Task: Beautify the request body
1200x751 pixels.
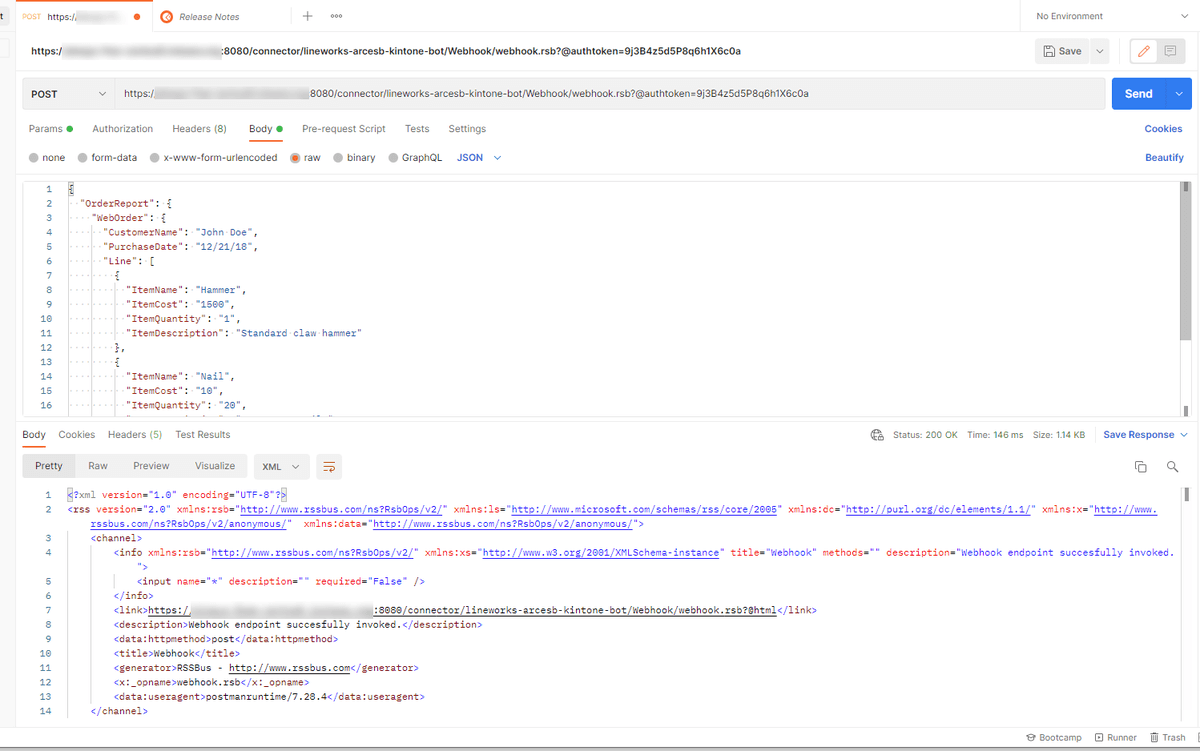Action: click(1164, 158)
